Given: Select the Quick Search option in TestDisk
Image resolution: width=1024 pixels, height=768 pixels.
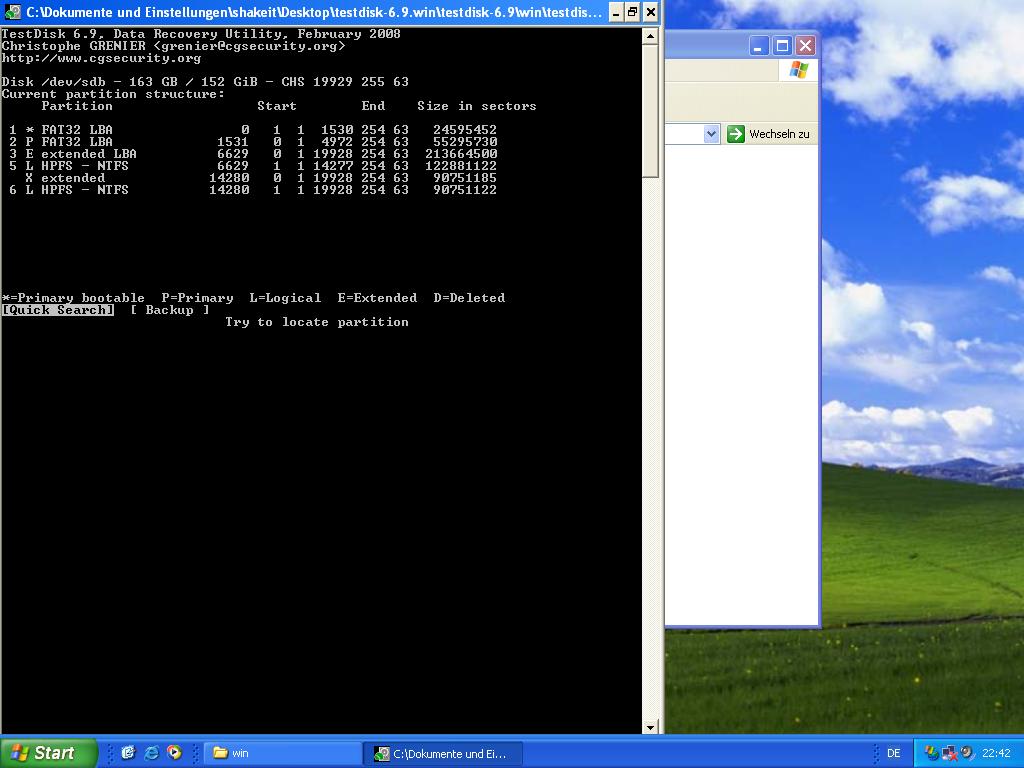Looking at the screenshot, I should (57, 310).
